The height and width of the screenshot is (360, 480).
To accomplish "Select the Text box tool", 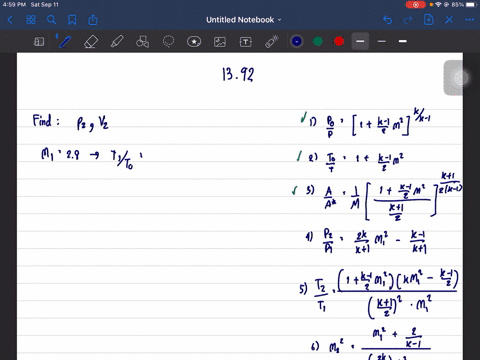I will 246,42.
